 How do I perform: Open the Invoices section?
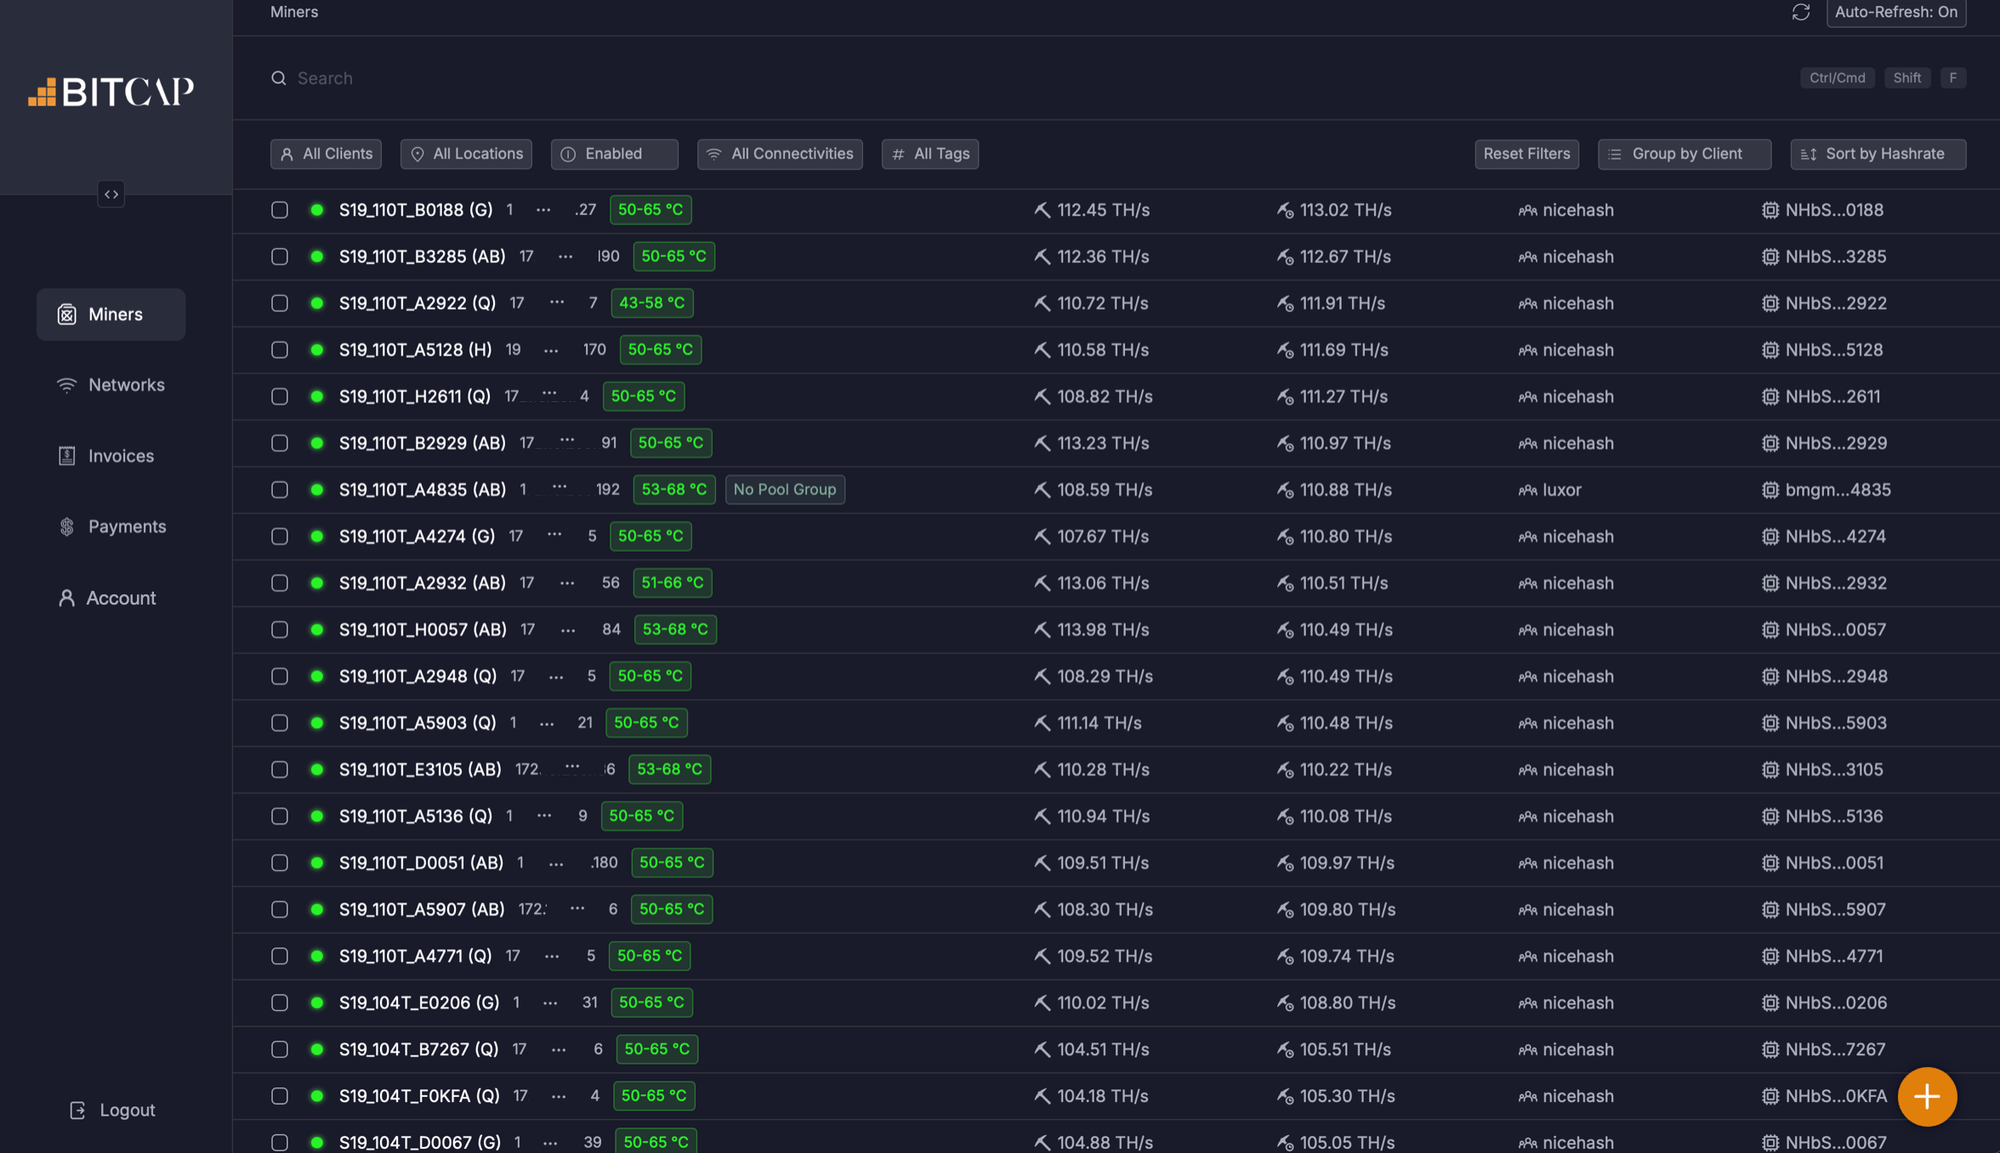(111, 455)
